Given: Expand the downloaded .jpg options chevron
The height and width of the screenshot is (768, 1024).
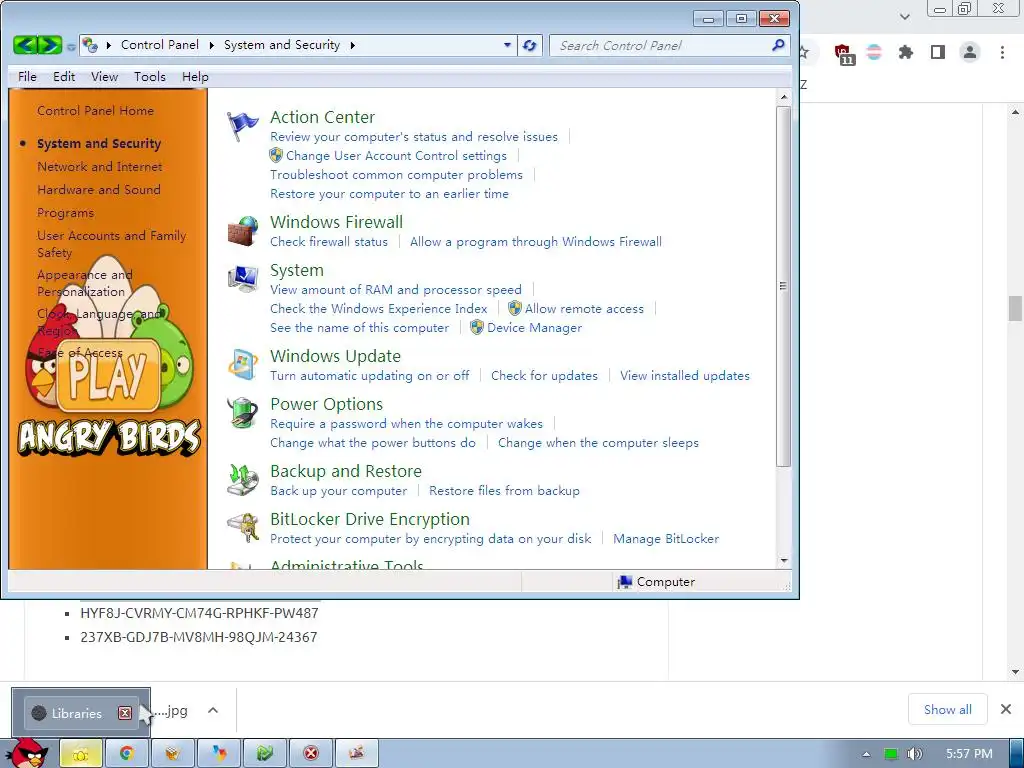Looking at the screenshot, I should click(x=213, y=711).
